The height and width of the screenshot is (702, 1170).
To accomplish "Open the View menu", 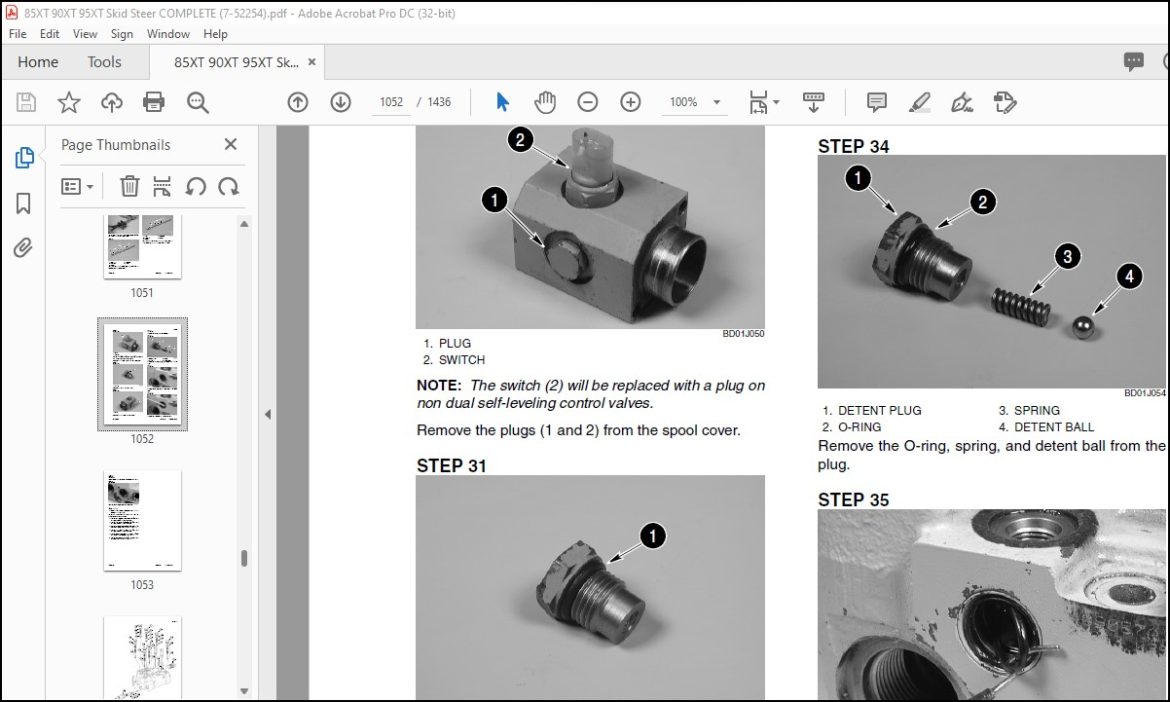I will pos(85,34).
